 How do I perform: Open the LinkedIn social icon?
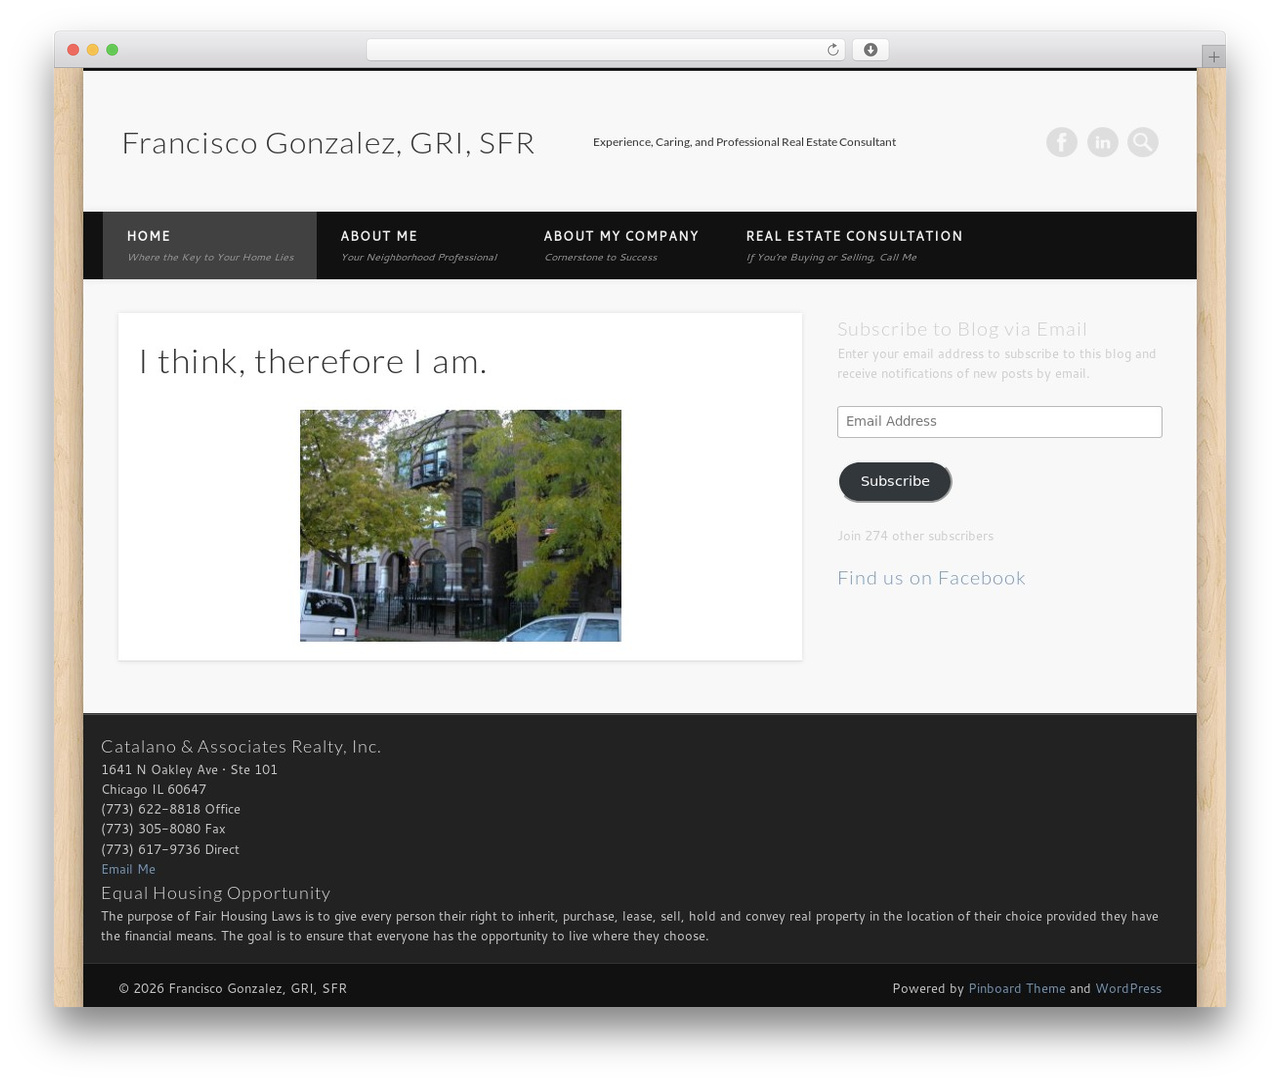point(1103,142)
